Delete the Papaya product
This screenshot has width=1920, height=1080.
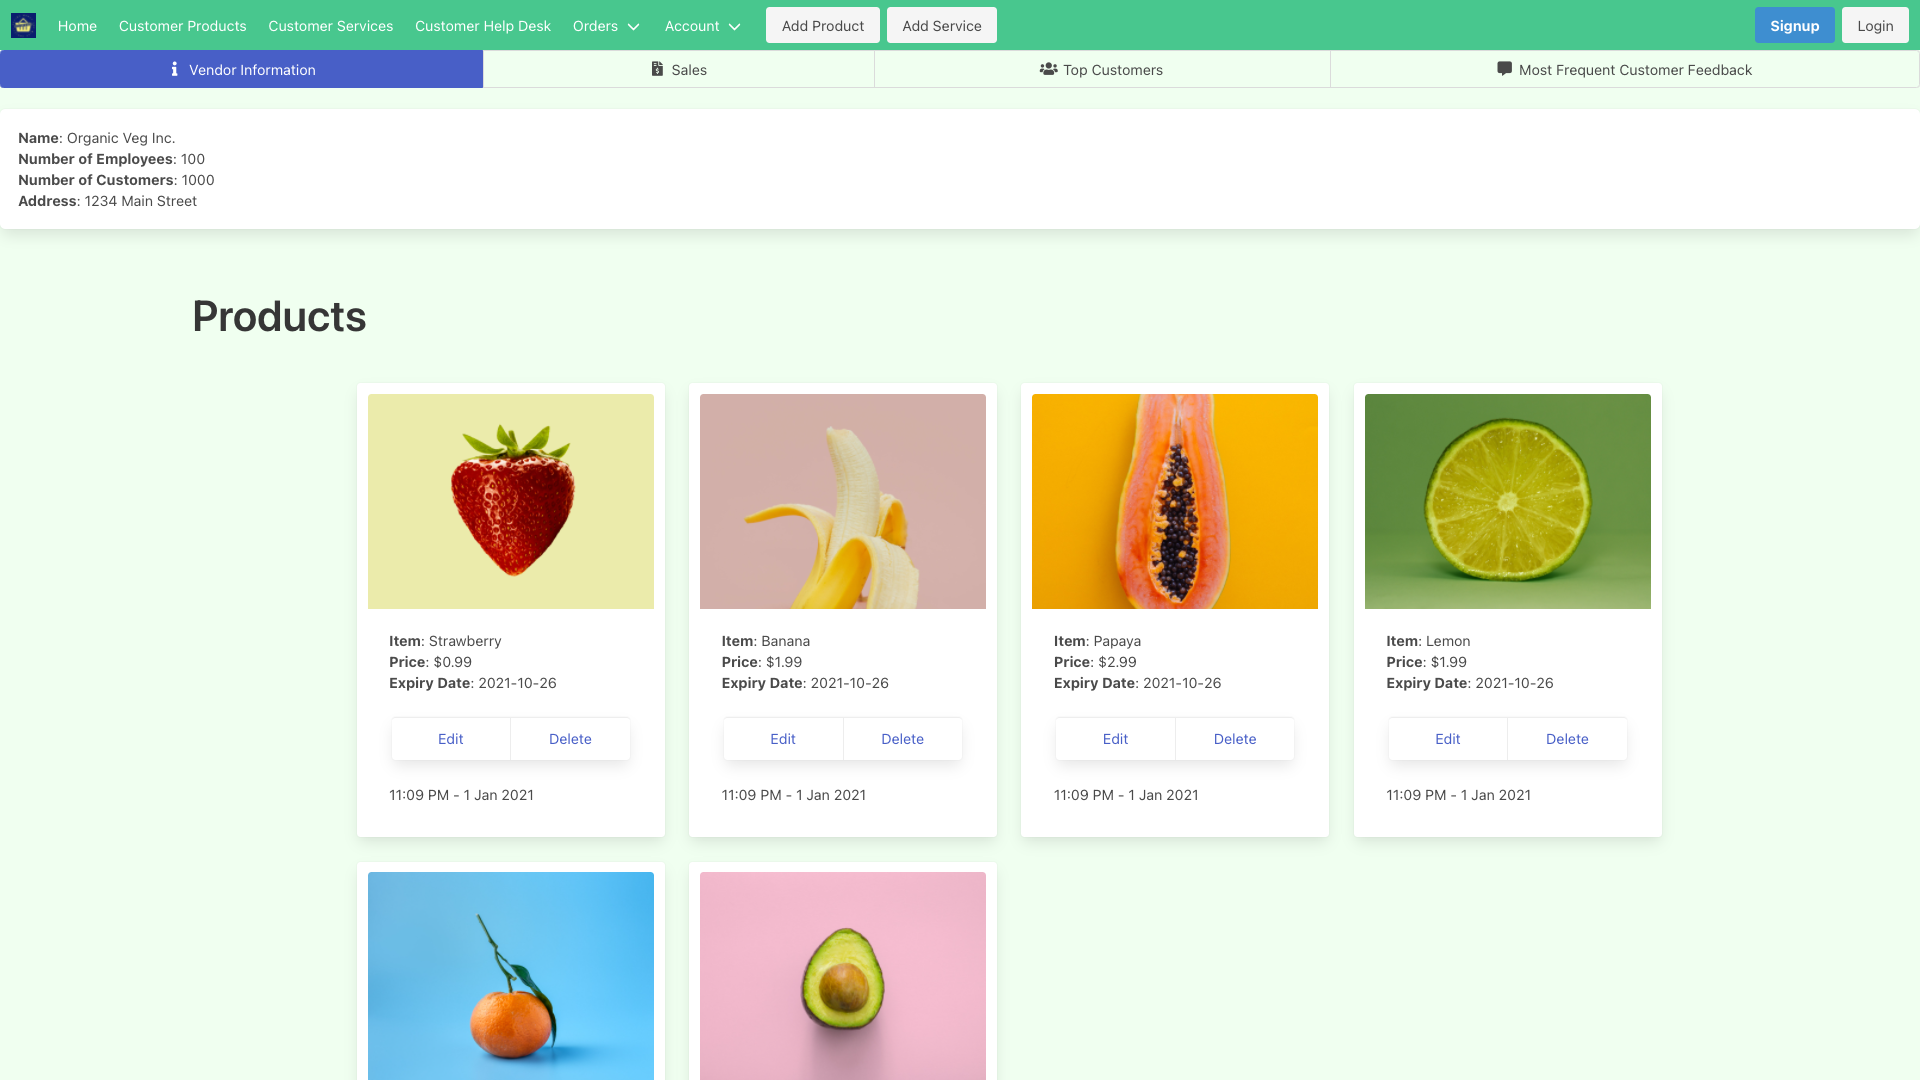click(x=1235, y=739)
